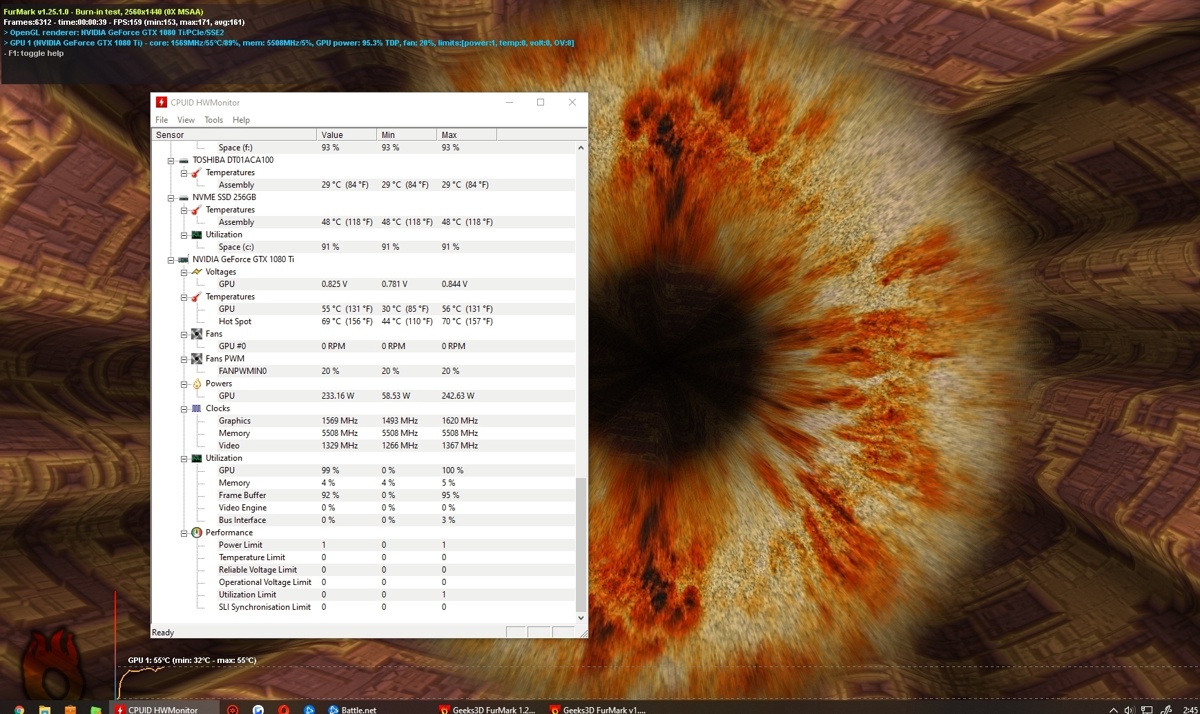1200x714 pixels.
Task: Open Google Chrome from the taskbar
Action: point(19,709)
